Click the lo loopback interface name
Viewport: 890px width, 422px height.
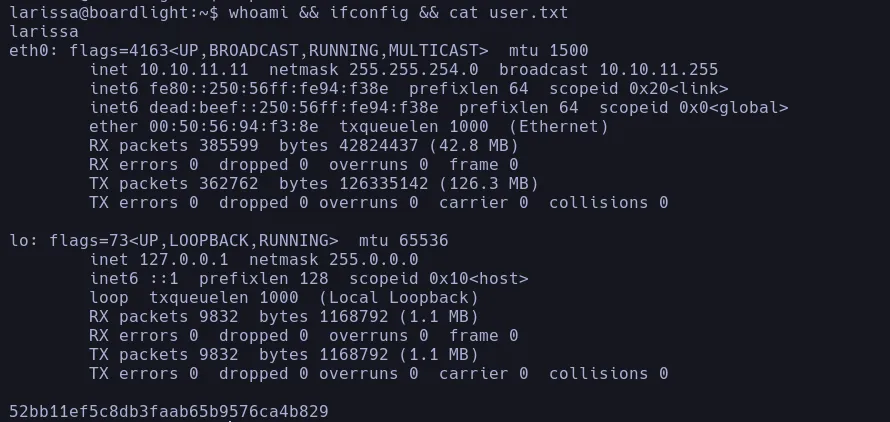pyautogui.click(x=19, y=241)
